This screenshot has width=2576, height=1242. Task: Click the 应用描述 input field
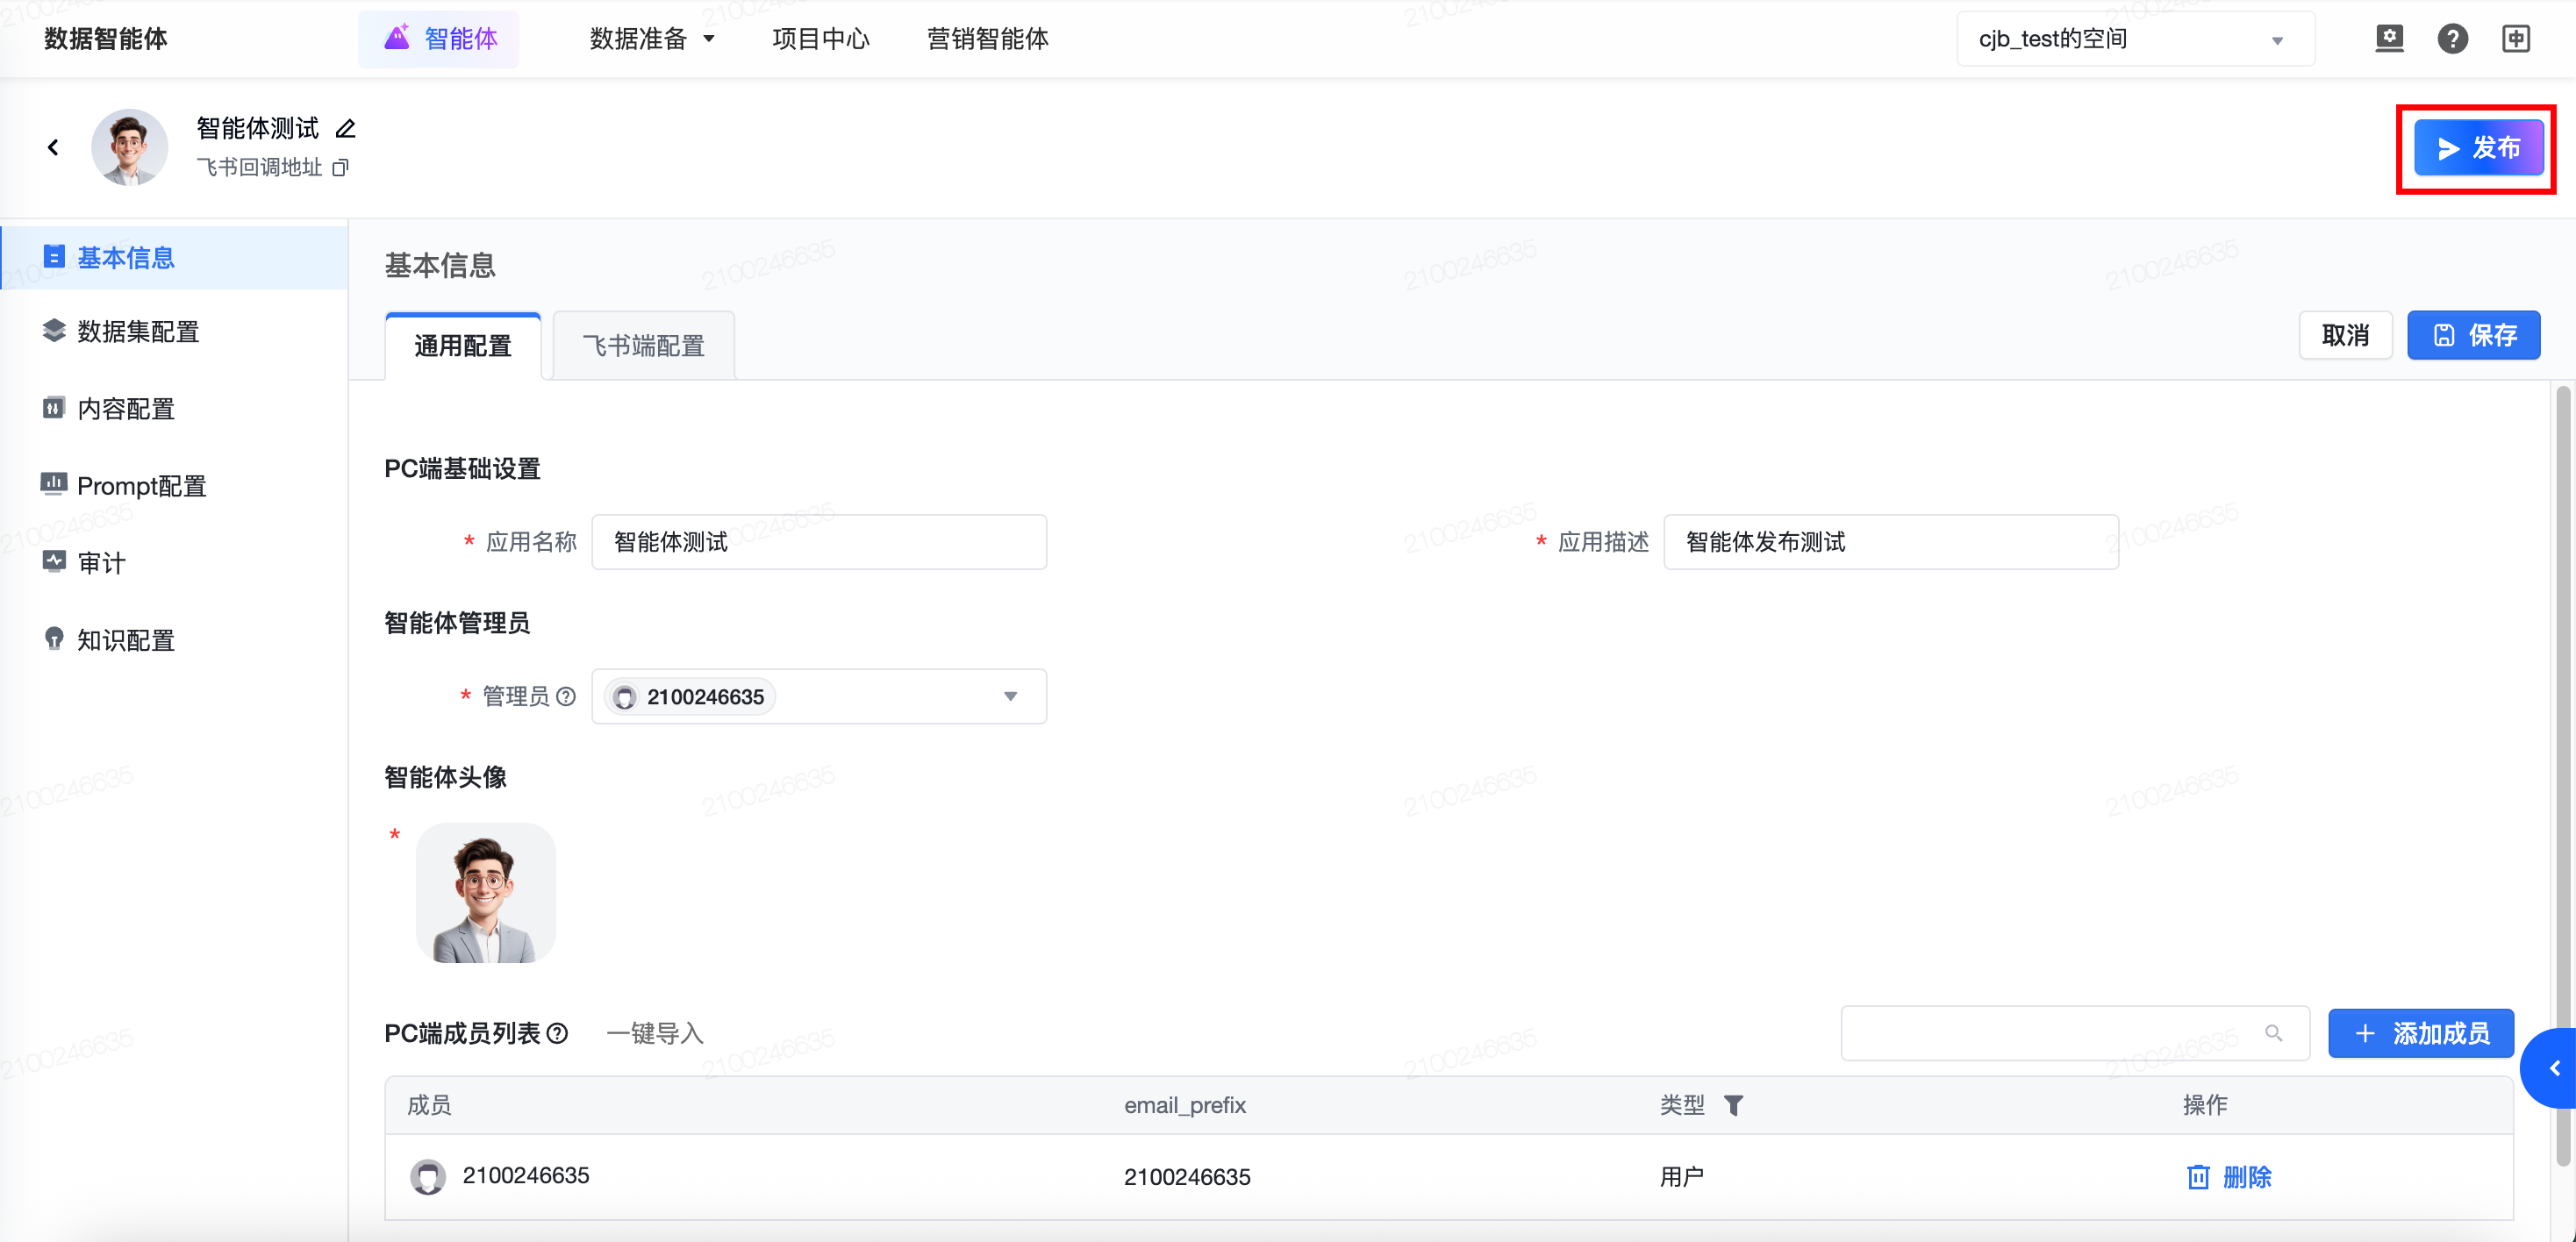1890,542
